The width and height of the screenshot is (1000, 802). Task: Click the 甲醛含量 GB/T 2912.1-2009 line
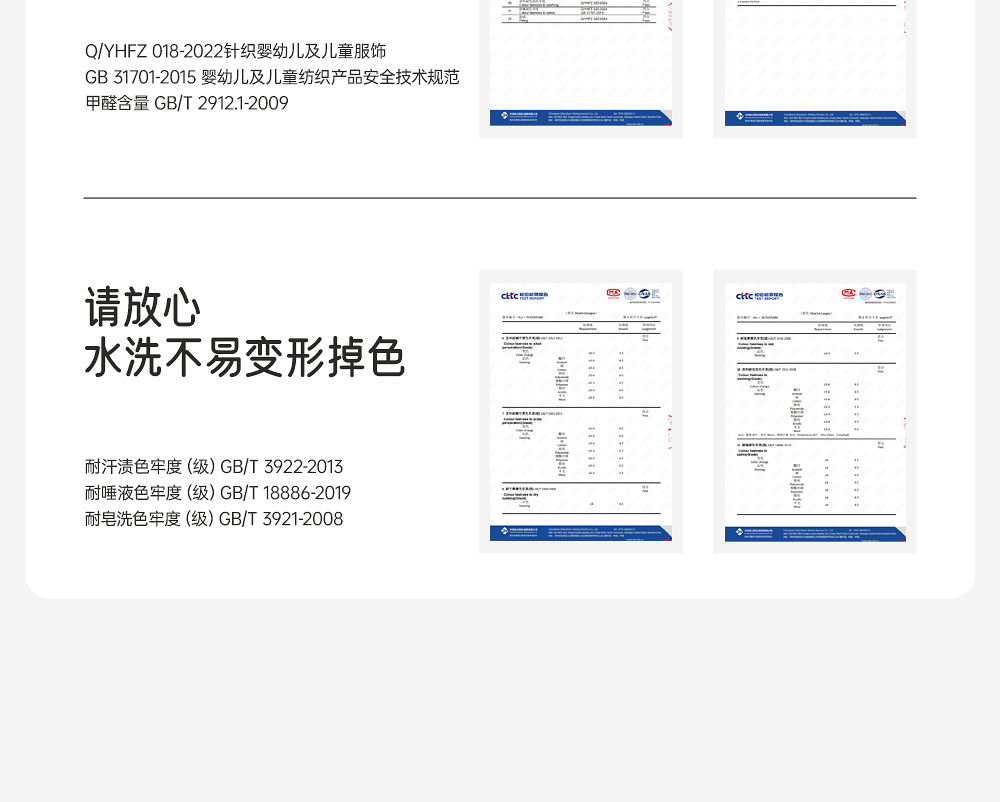[x=186, y=103]
